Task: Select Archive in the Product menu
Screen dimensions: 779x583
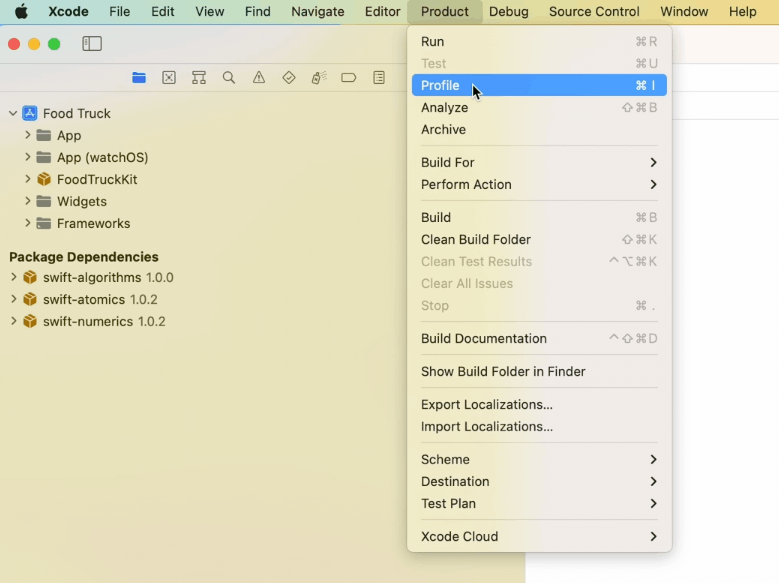Action: (x=539, y=129)
